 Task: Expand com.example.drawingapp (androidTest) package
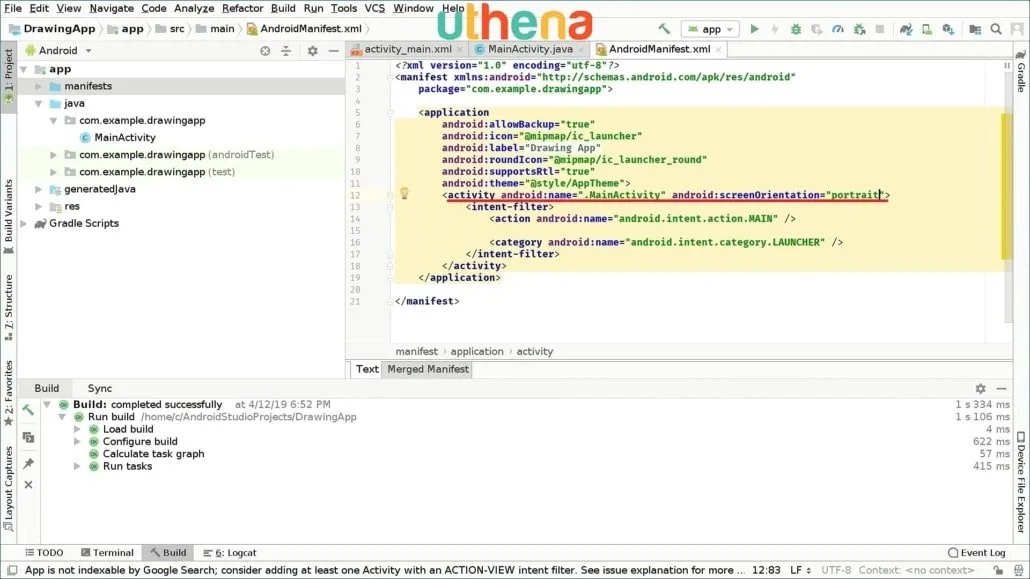[x=54, y=155]
